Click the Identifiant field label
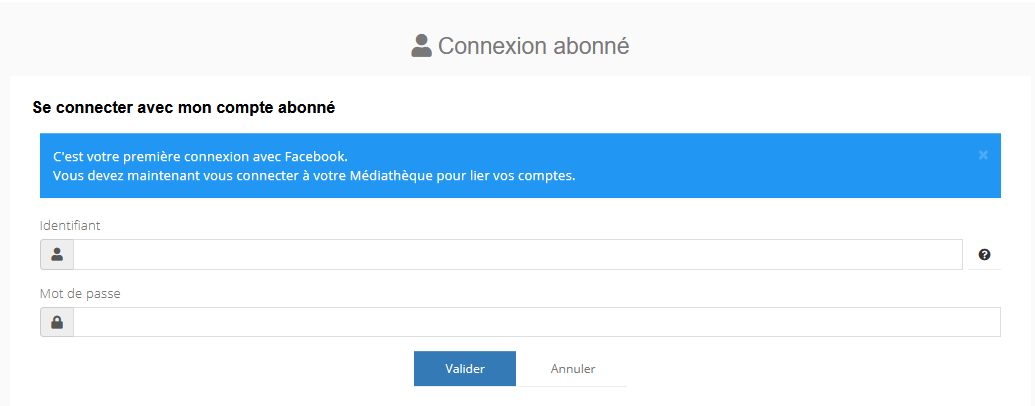This screenshot has width=1035, height=406. click(70, 225)
